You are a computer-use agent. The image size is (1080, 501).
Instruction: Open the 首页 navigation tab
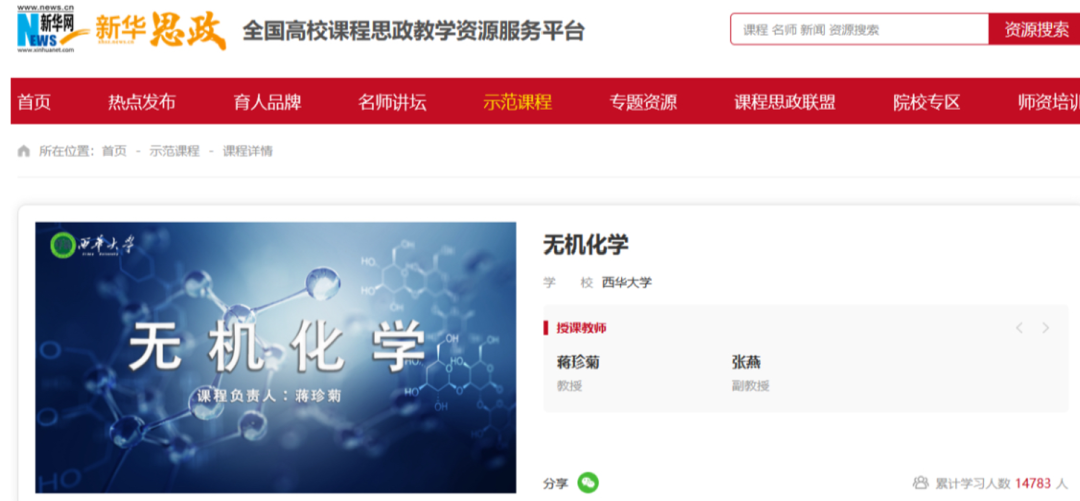tap(34, 102)
